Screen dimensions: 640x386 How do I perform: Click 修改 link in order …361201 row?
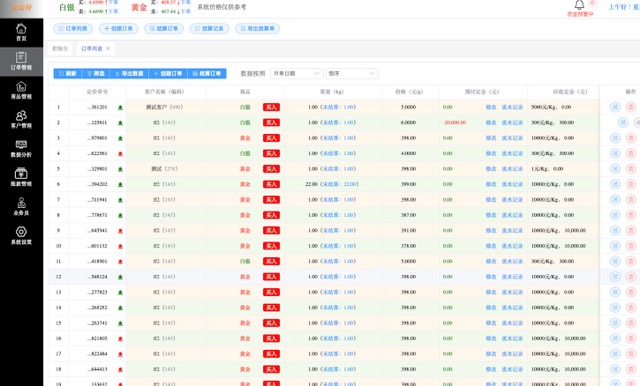tap(491, 107)
